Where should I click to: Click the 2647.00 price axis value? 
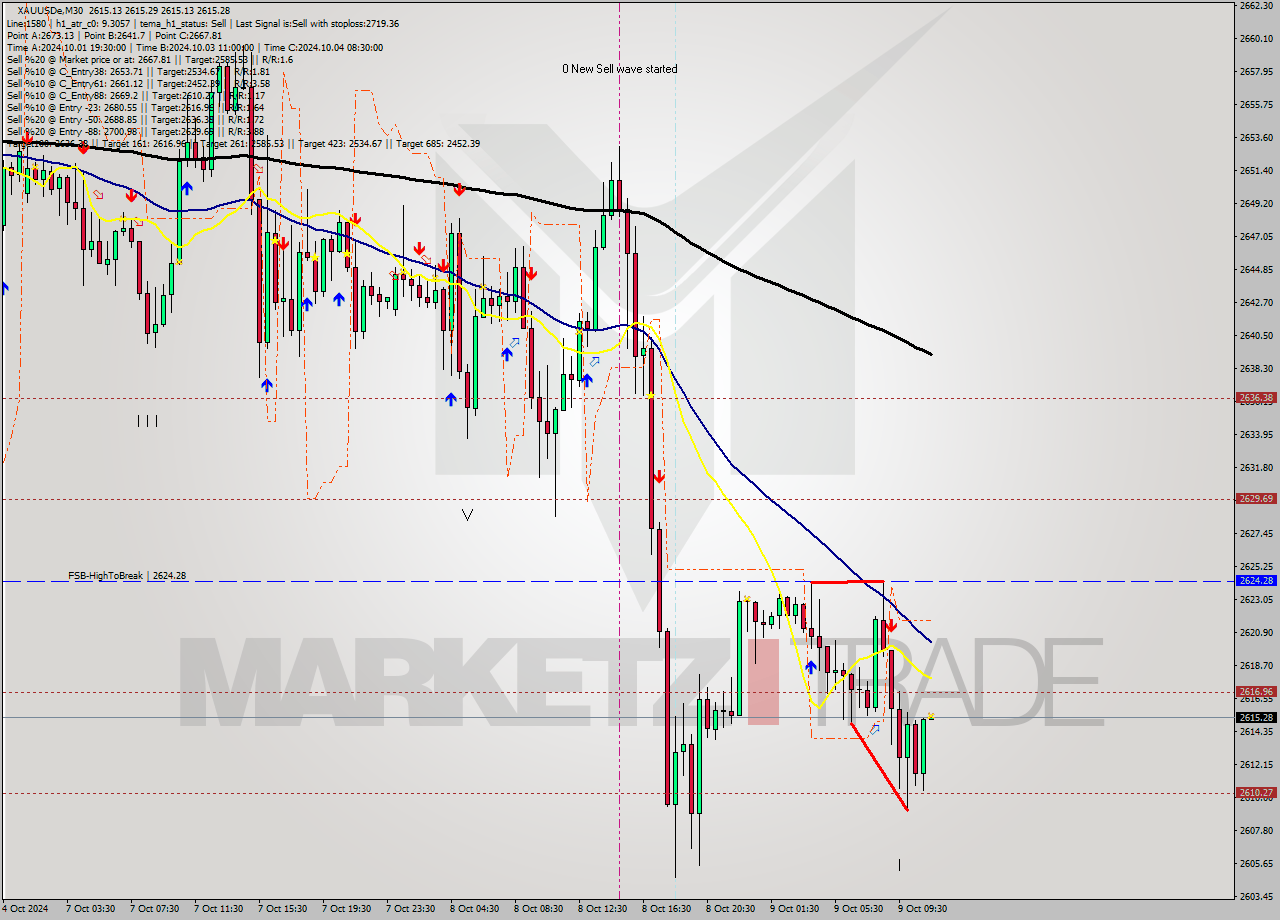pyautogui.click(x=1256, y=236)
